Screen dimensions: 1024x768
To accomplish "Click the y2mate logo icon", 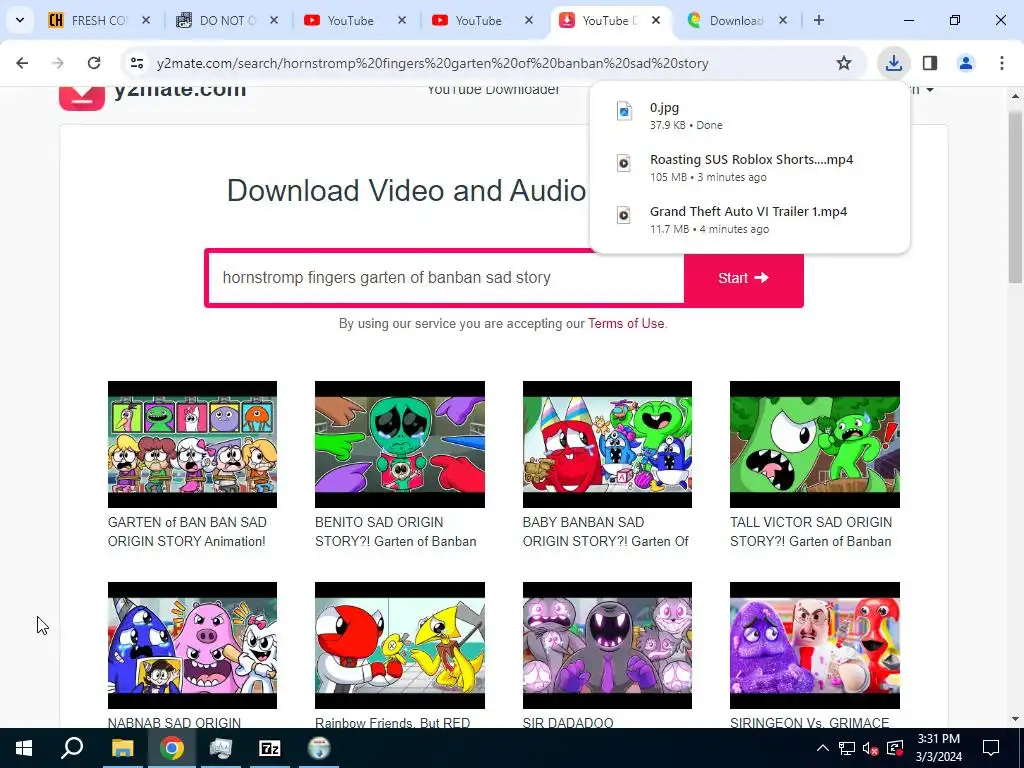I will (82, 97).
